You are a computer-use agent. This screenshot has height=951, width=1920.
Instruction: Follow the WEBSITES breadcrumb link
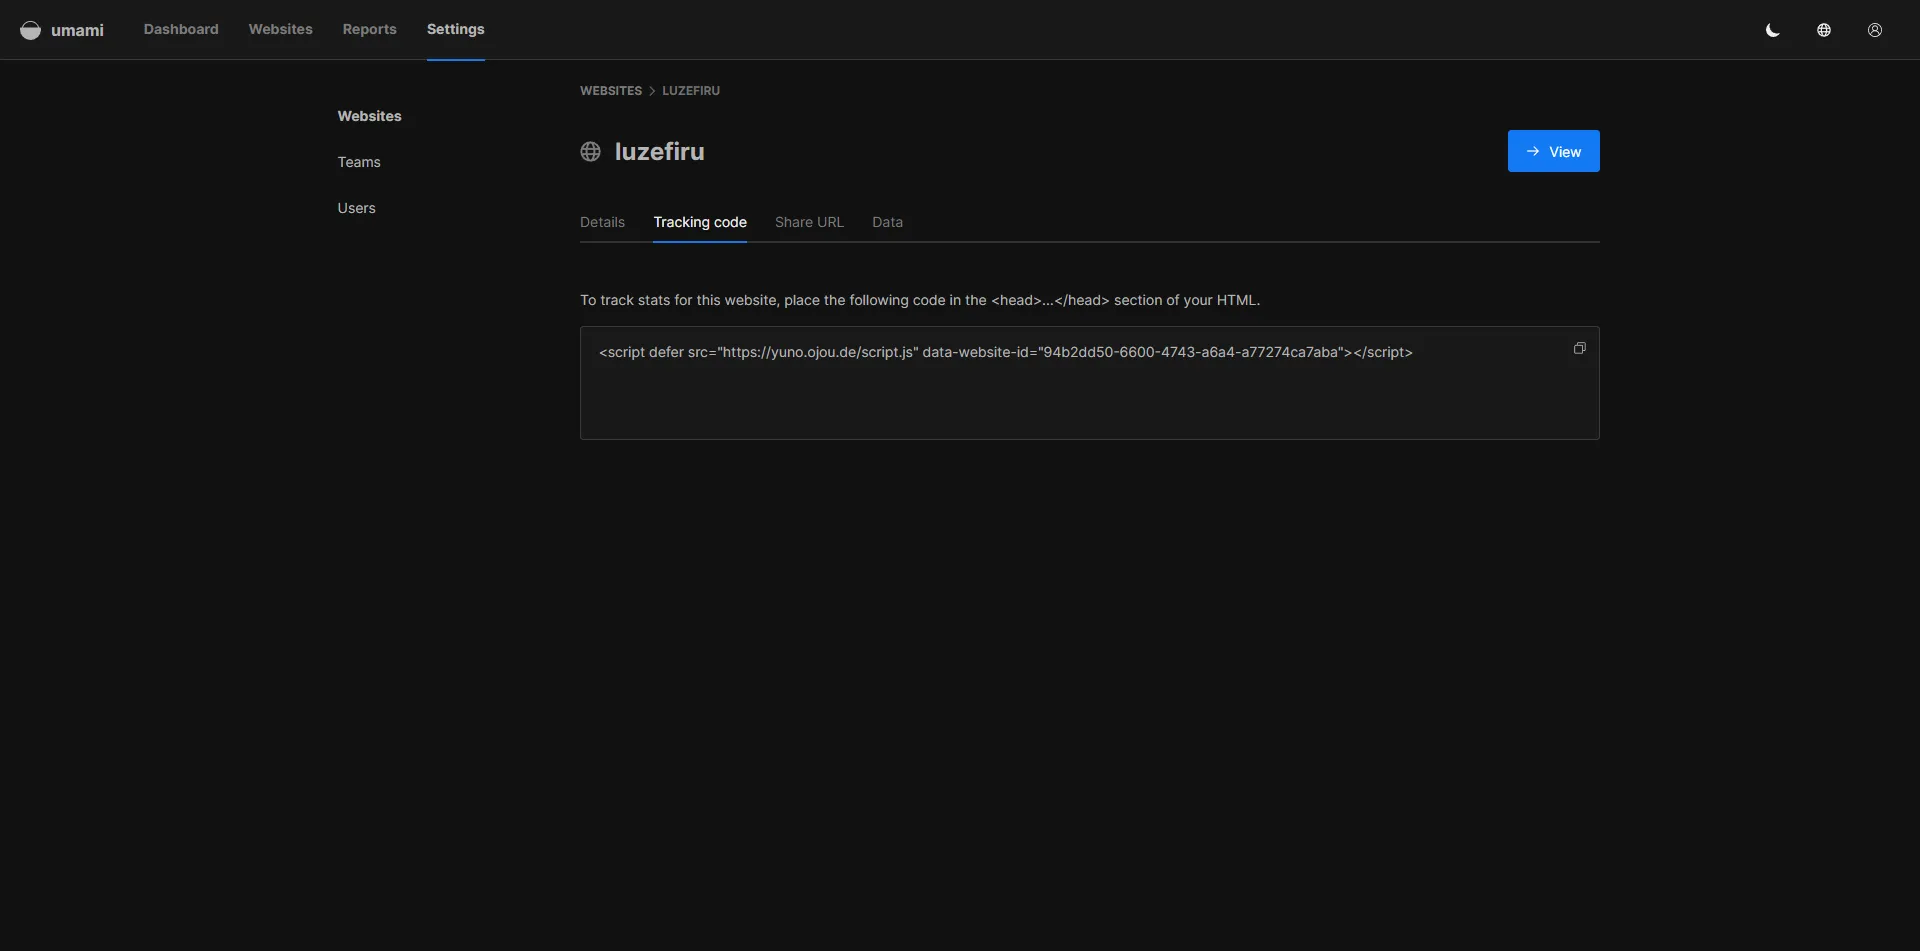[x=611, y=90]
